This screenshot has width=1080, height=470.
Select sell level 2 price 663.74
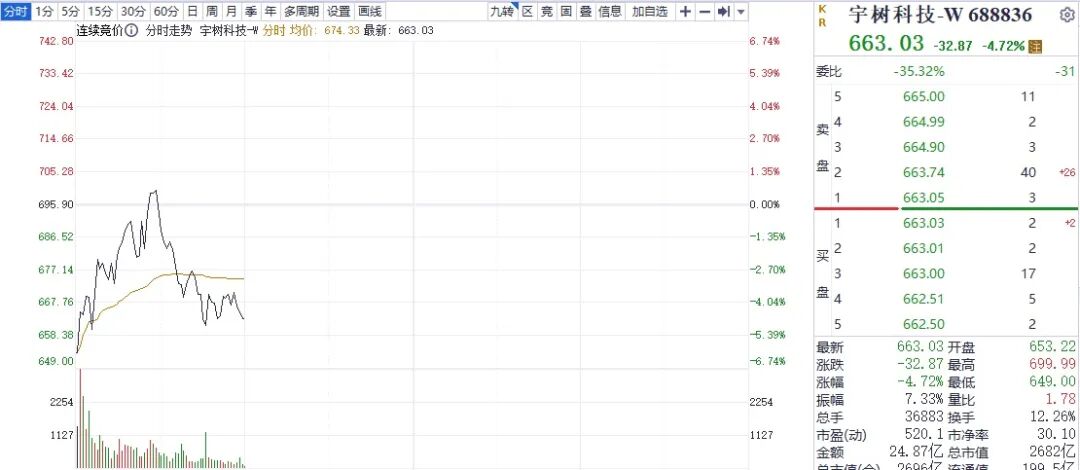(924, 172)
